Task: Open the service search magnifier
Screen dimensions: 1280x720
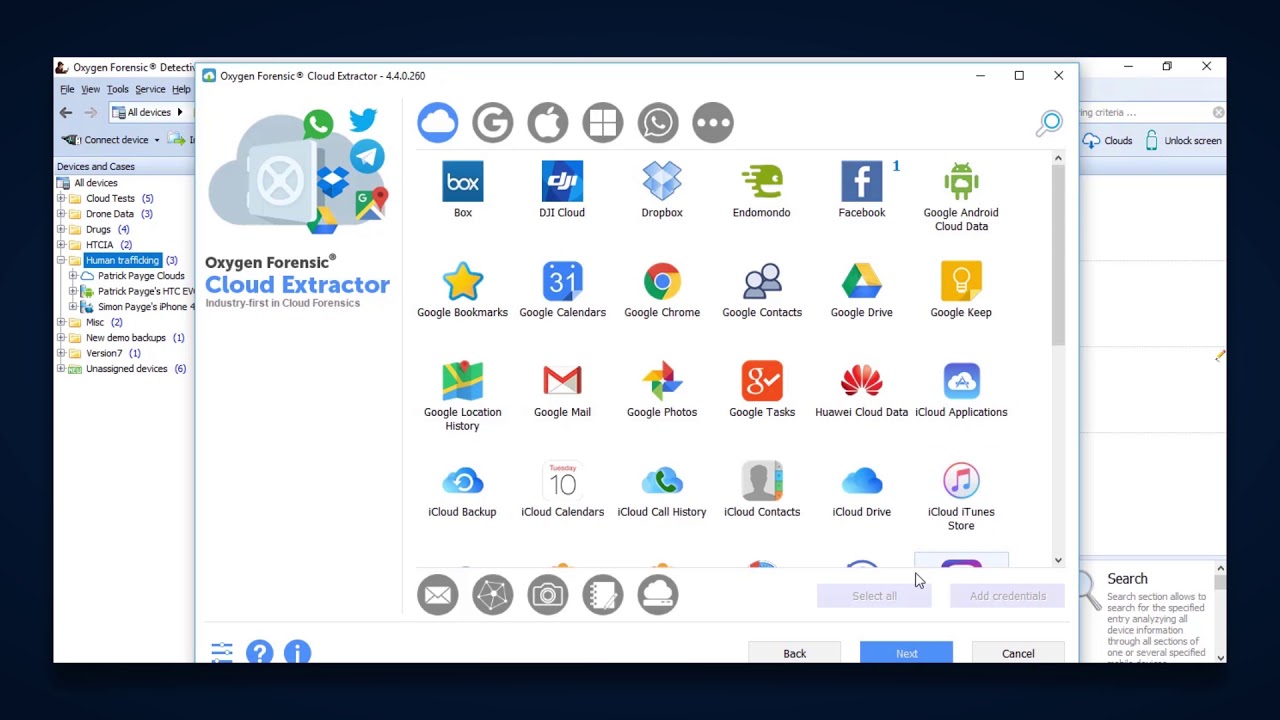Action: (x=1049, y=123)
